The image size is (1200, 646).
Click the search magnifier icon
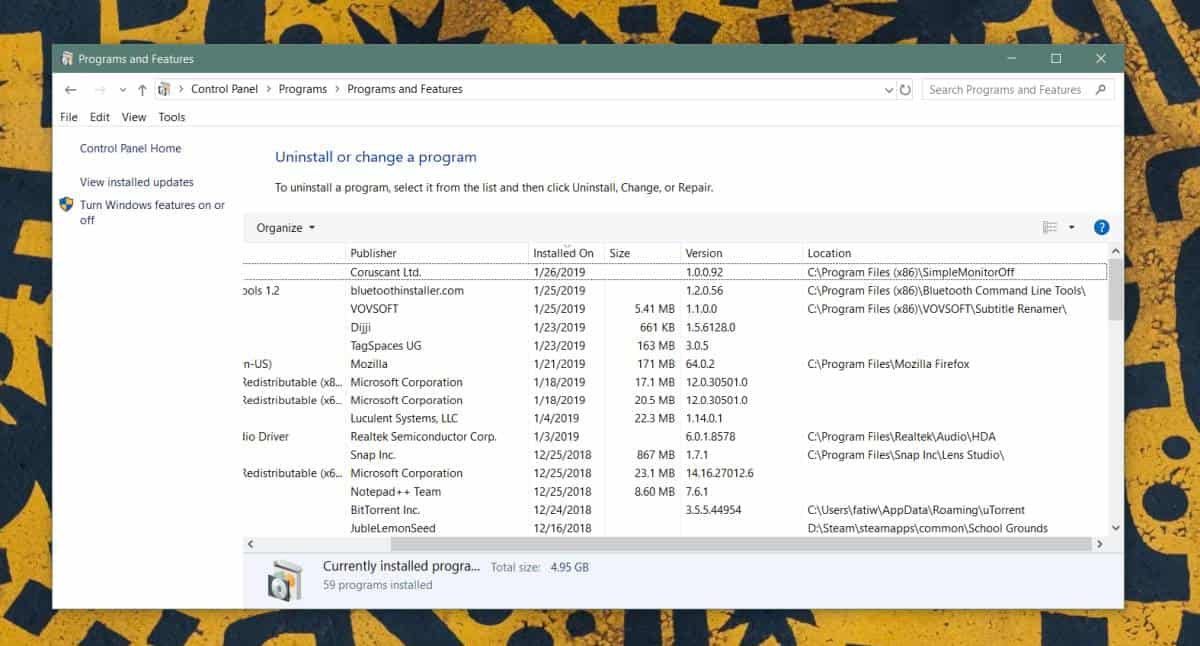(1101, 90)
